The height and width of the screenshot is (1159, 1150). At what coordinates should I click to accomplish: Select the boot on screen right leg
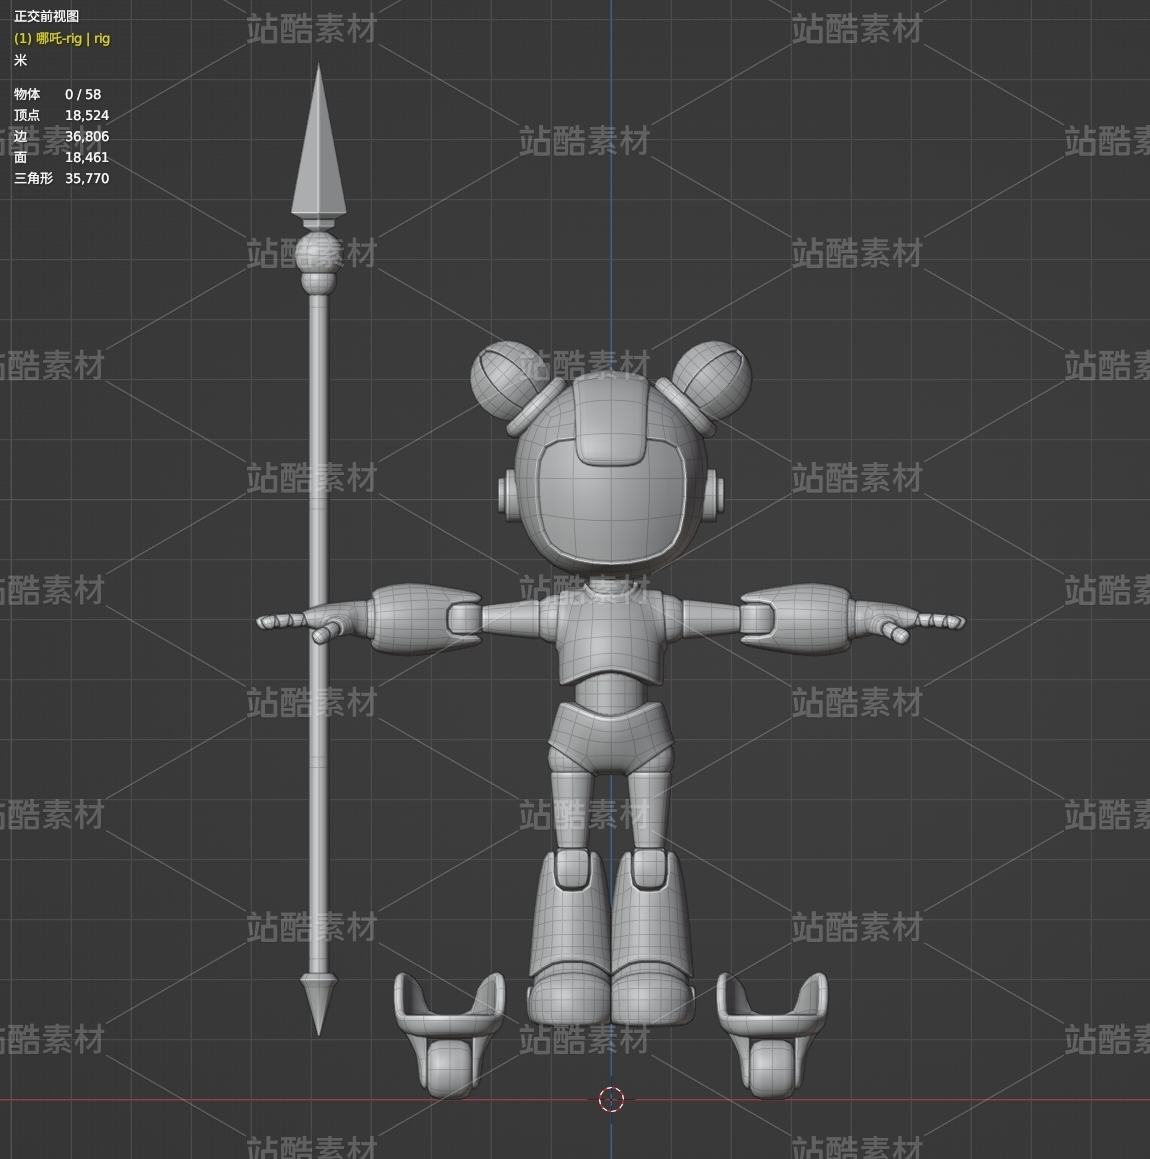pyautogui.click(x=653, y=939)
